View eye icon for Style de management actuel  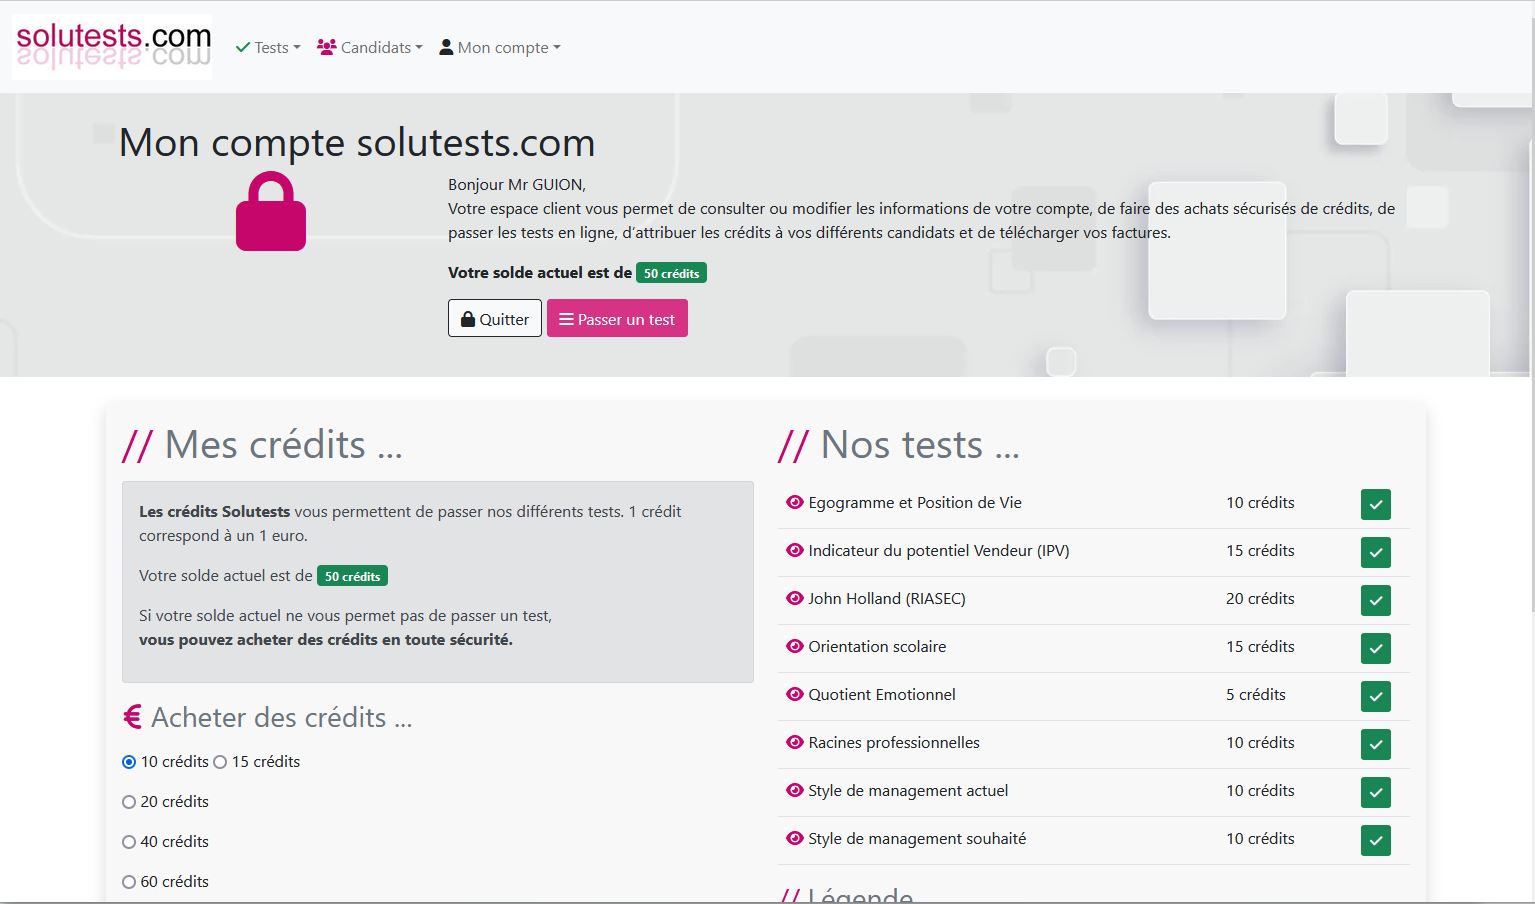(x=795, y=790)
